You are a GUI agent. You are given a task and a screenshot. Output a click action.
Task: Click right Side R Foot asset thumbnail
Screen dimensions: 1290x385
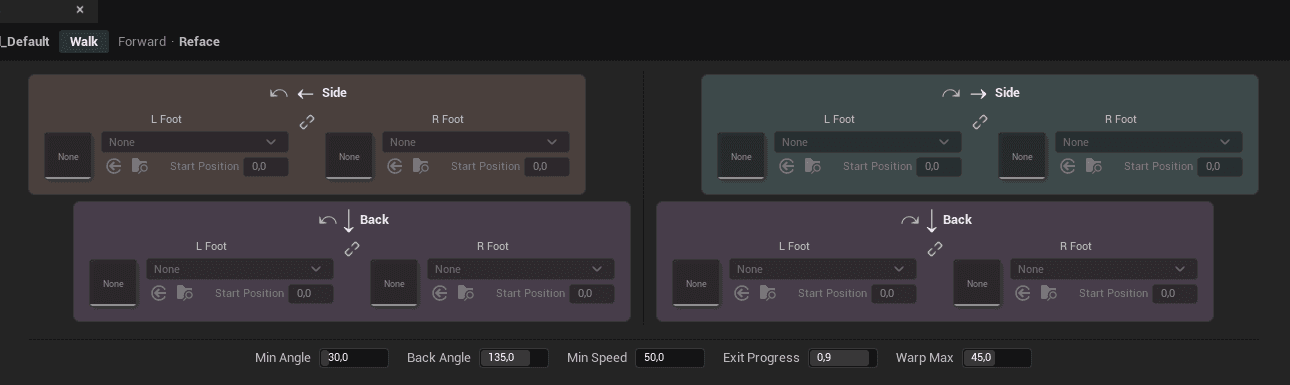coord(1022,156)
